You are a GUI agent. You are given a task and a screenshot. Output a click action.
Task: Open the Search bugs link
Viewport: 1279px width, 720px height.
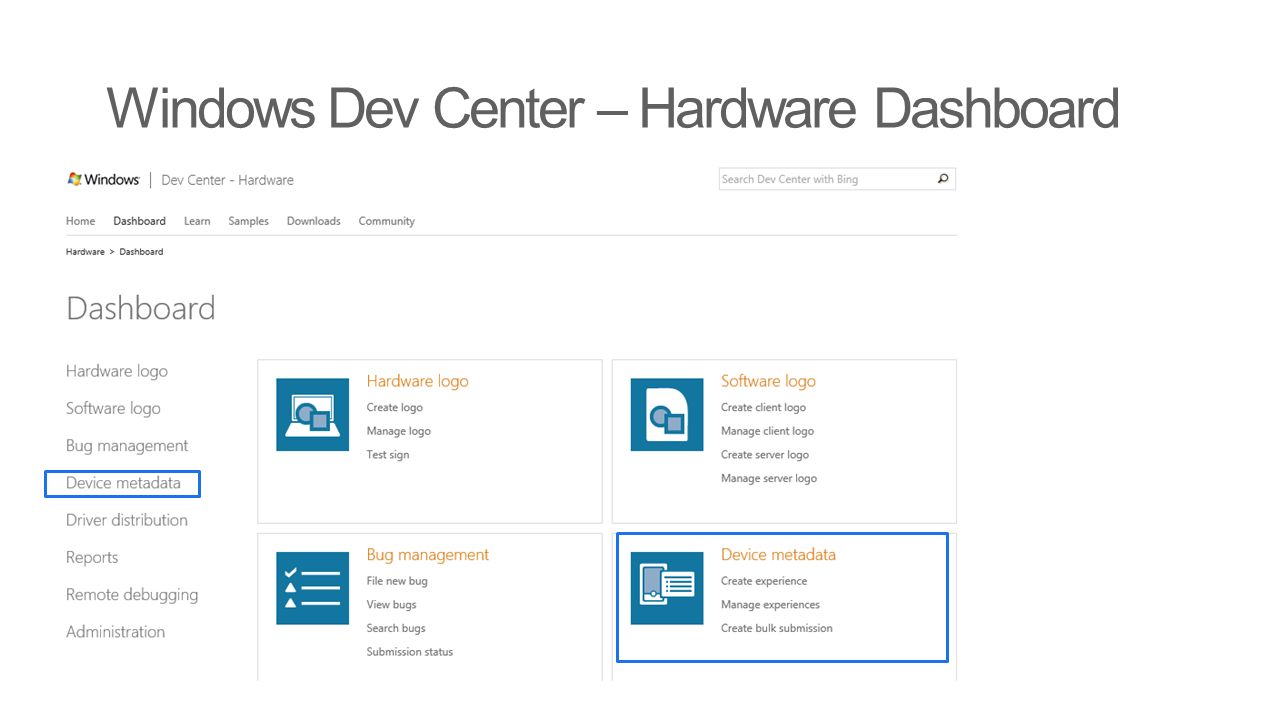tap(396, 628)
